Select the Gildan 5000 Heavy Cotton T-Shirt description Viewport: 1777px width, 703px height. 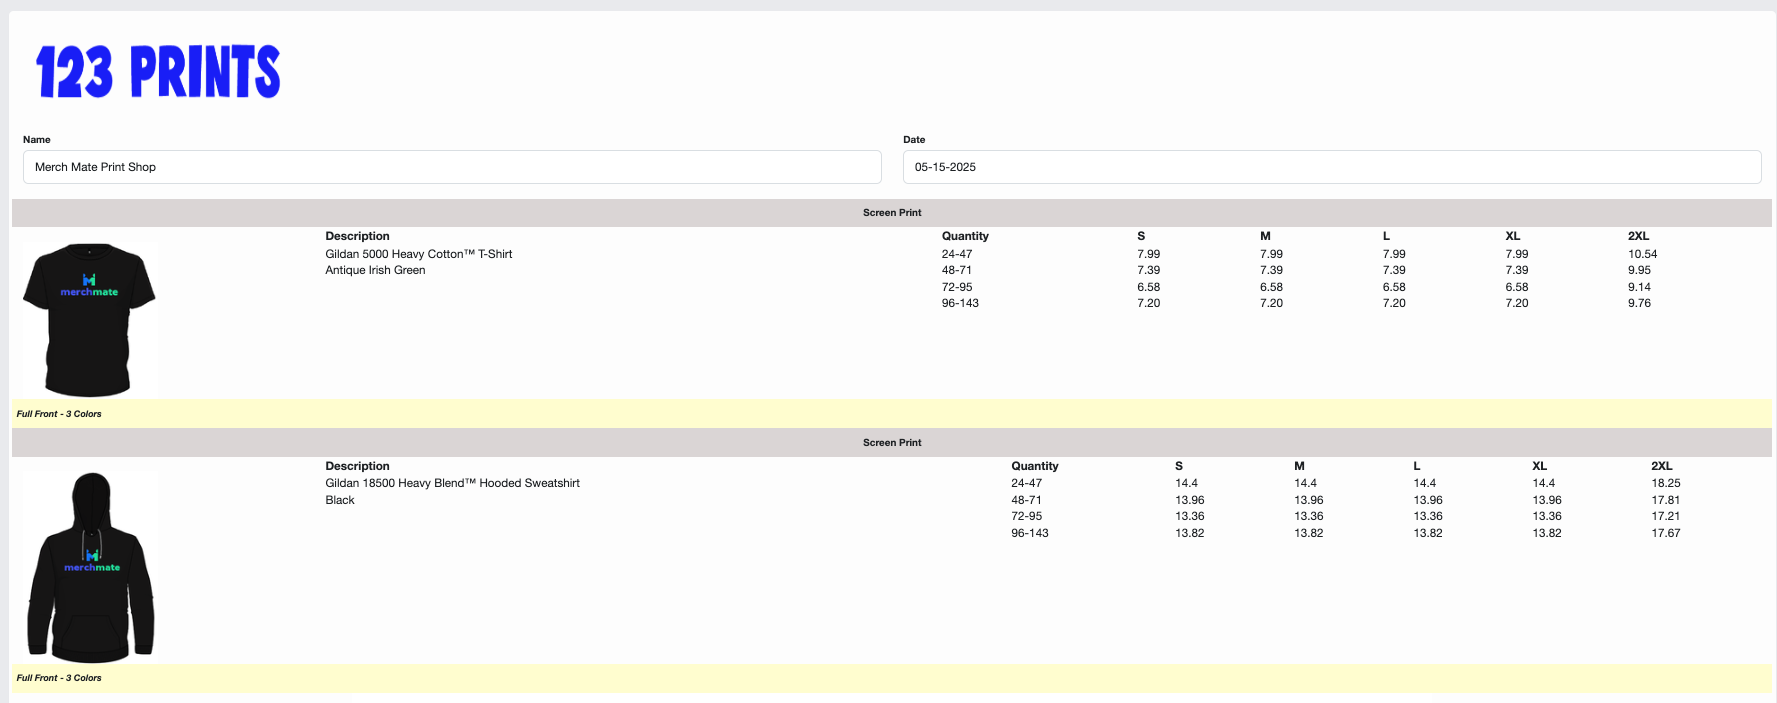point(418,254)
